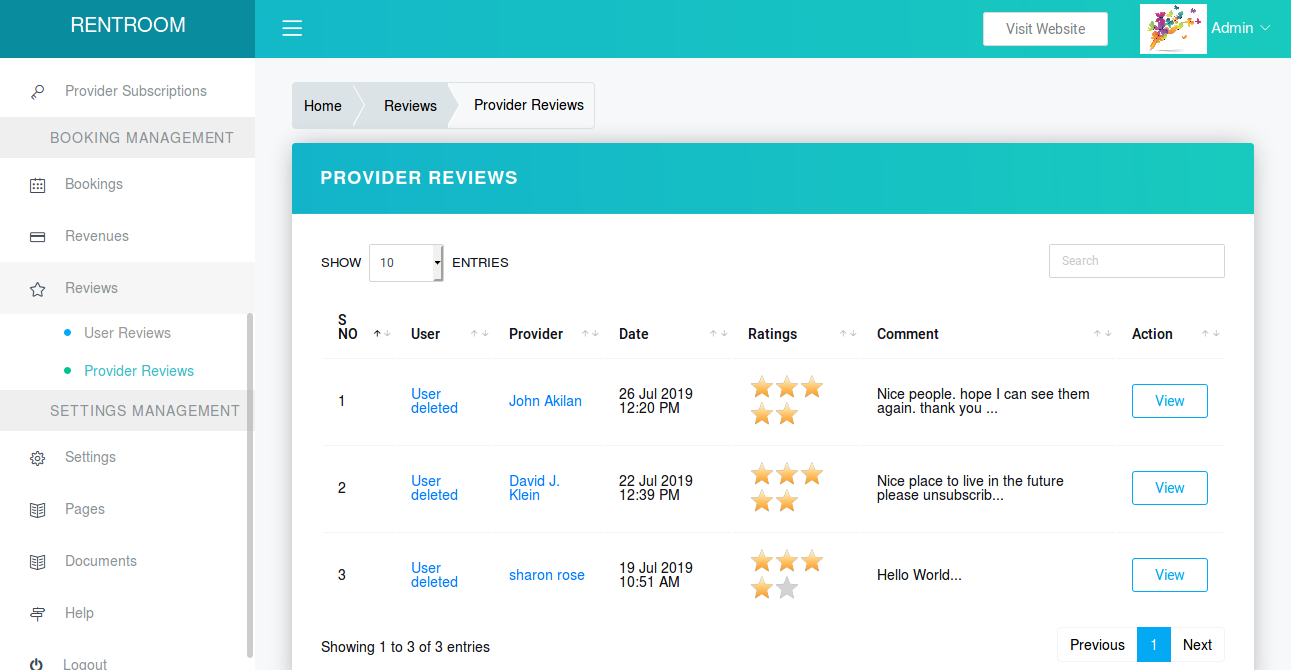
Task: Click the comment 'Hello World...'
Action: (x=919, y=575)
